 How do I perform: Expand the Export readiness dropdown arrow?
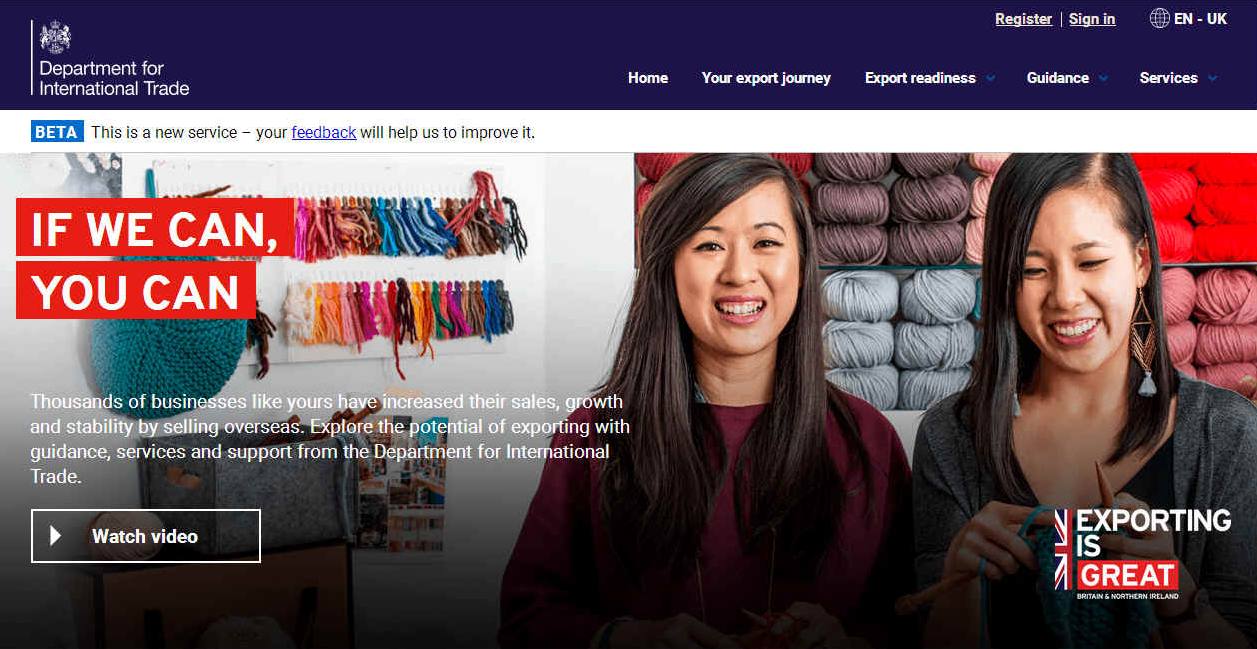pos(990,78)
